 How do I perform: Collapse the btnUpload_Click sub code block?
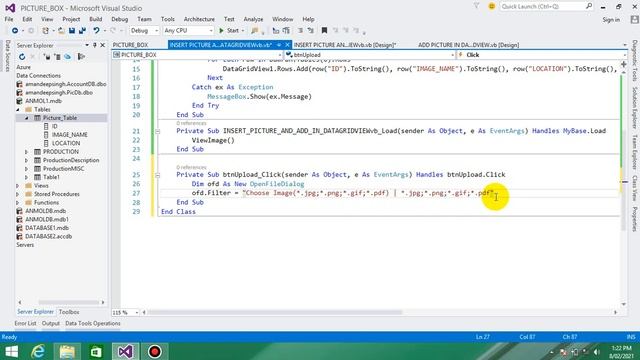[x=158, y=175]
